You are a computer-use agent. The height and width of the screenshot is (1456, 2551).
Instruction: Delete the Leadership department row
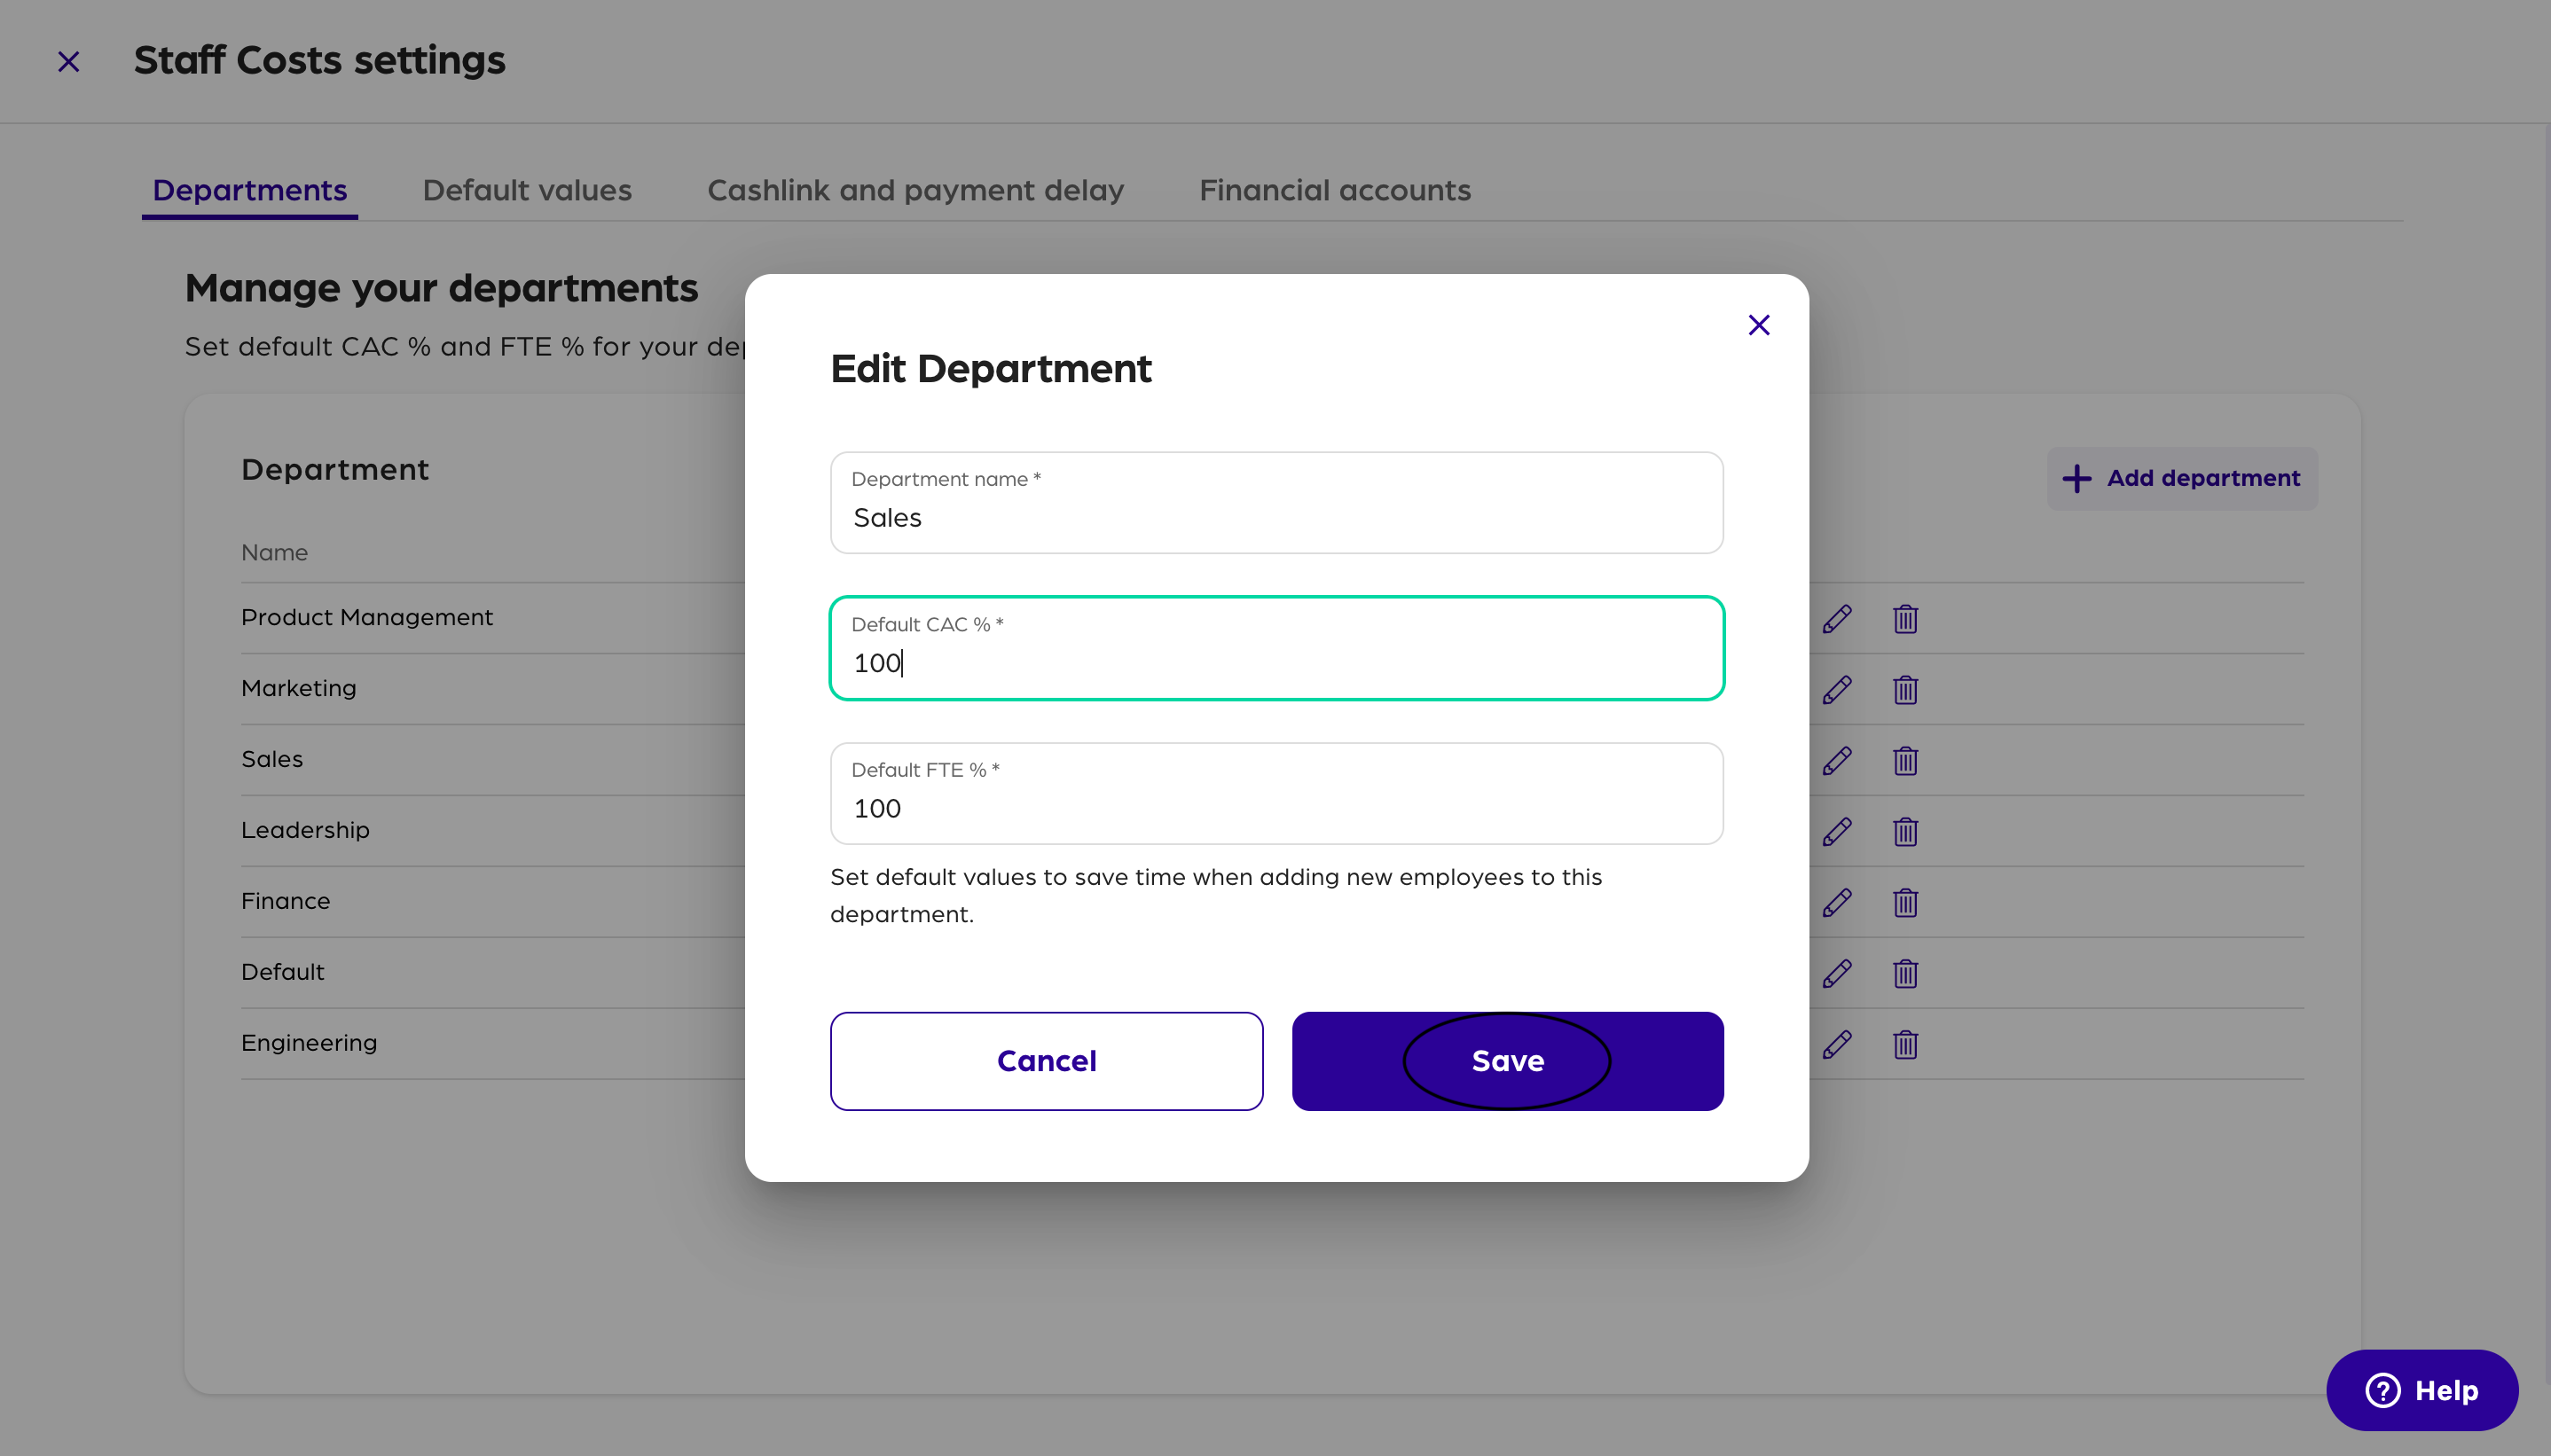pos(1905,832)
